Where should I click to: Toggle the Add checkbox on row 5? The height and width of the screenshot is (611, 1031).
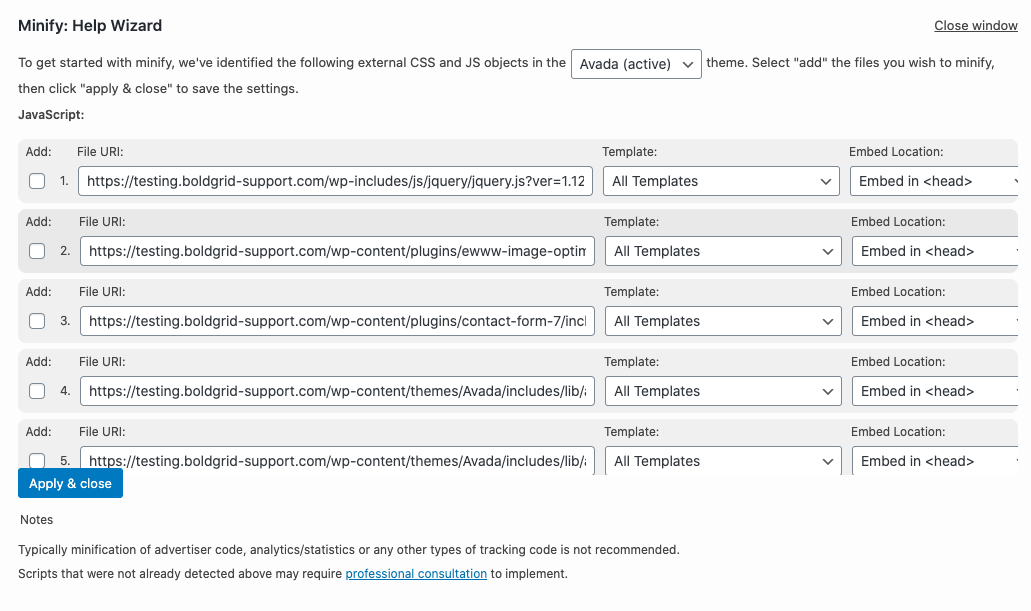[37, 461]
